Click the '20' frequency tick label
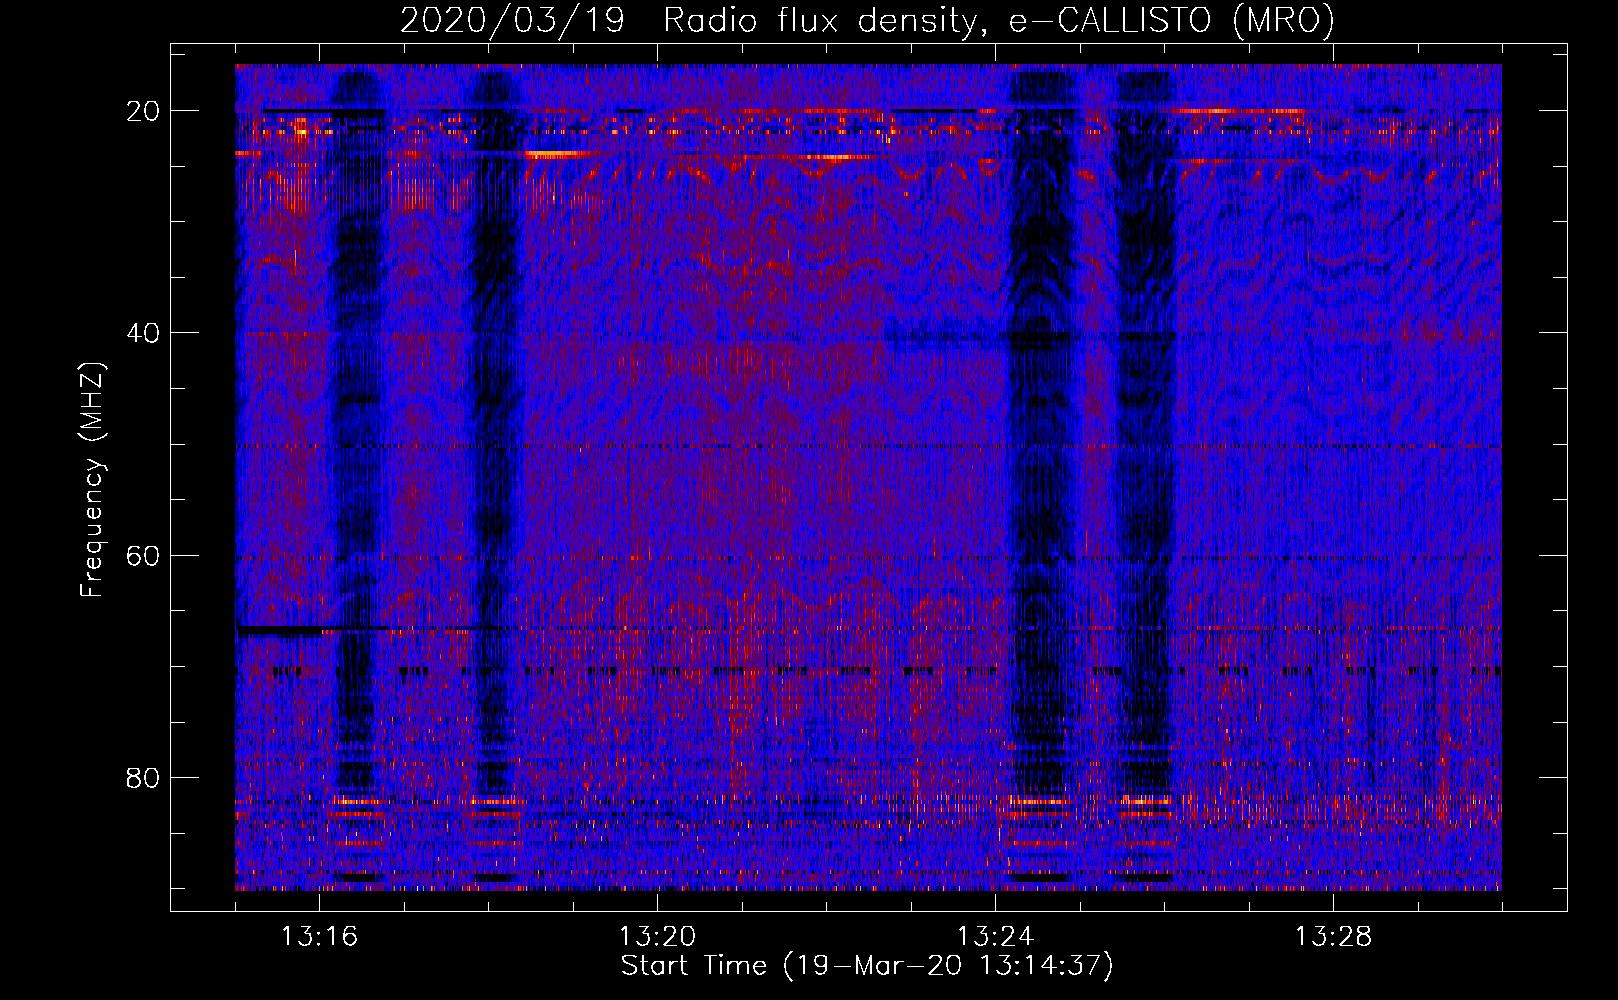The height and width of the screenshot is (1000, 1618). point(144,111)
